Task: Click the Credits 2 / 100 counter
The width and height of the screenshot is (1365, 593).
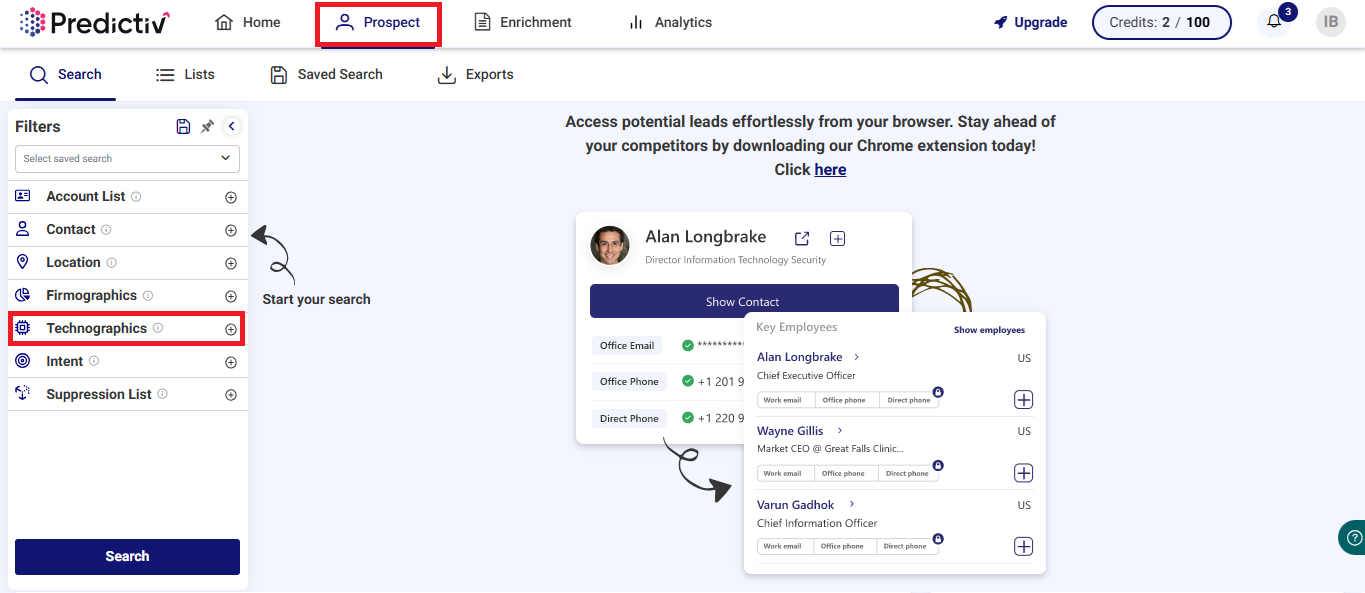Action: pyautogui.click(x=1161, y=22)
